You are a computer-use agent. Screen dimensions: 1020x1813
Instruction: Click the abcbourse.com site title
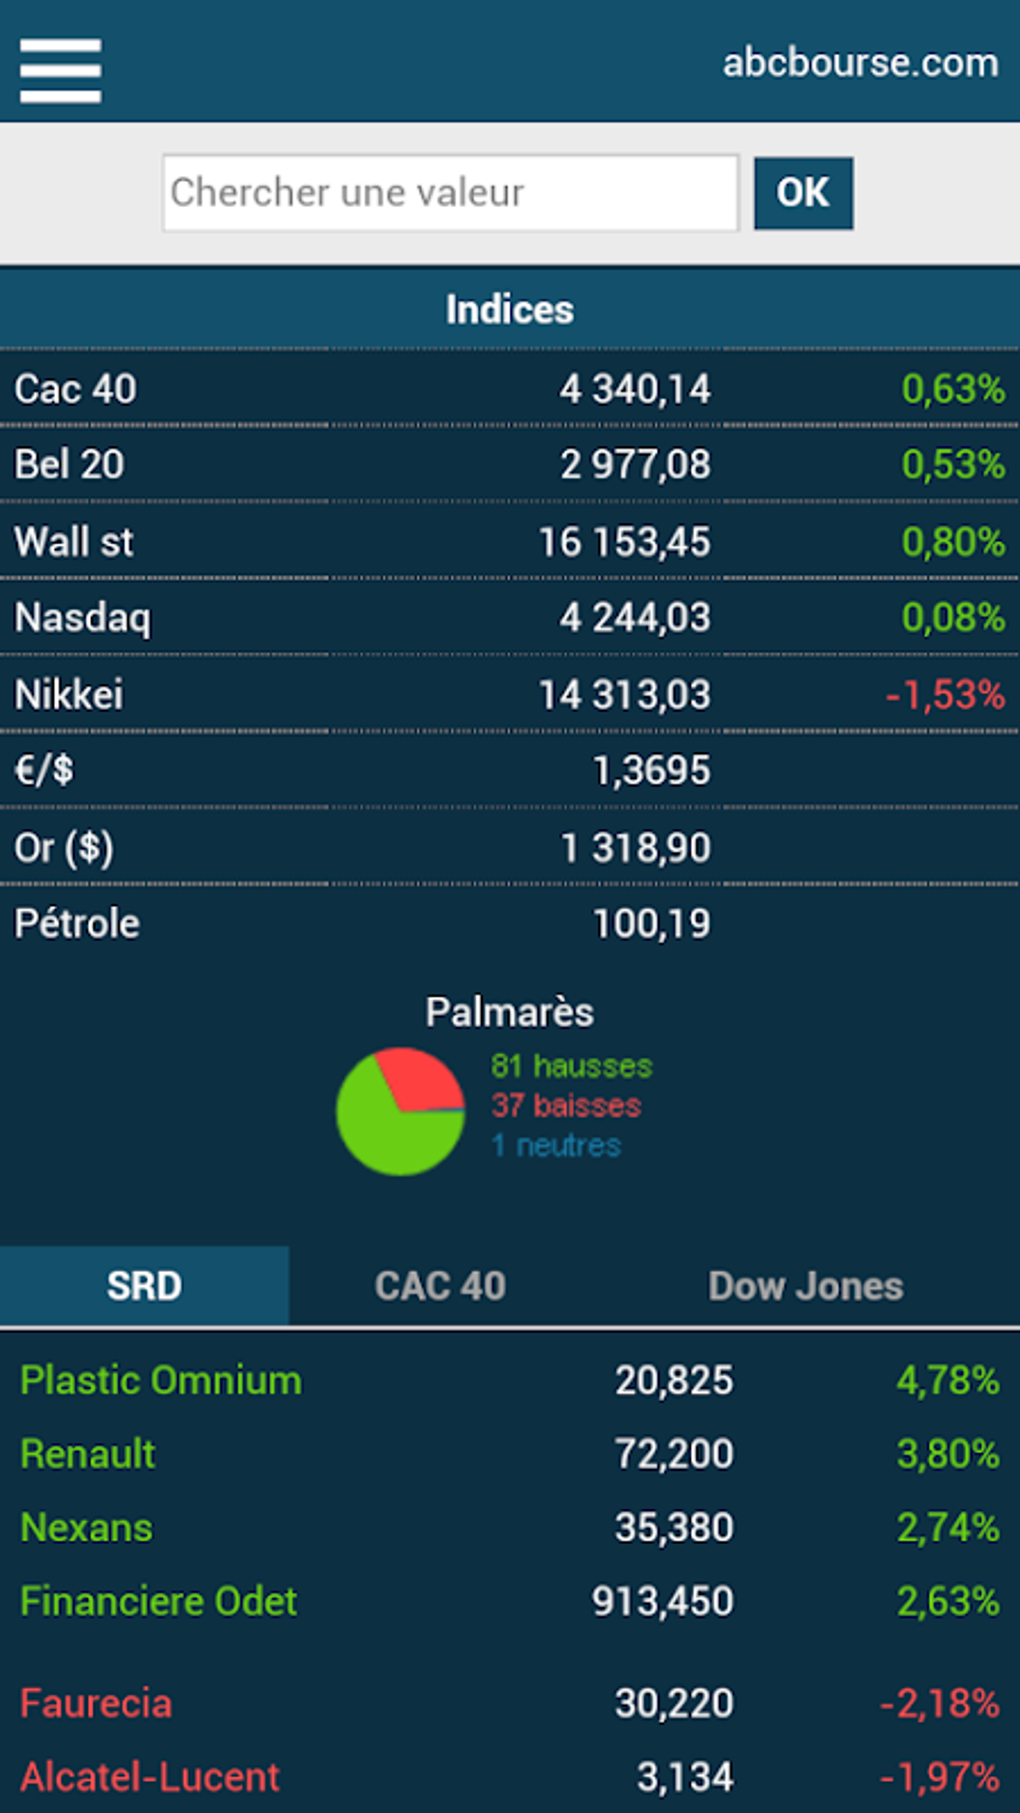[x=860, y=63]
